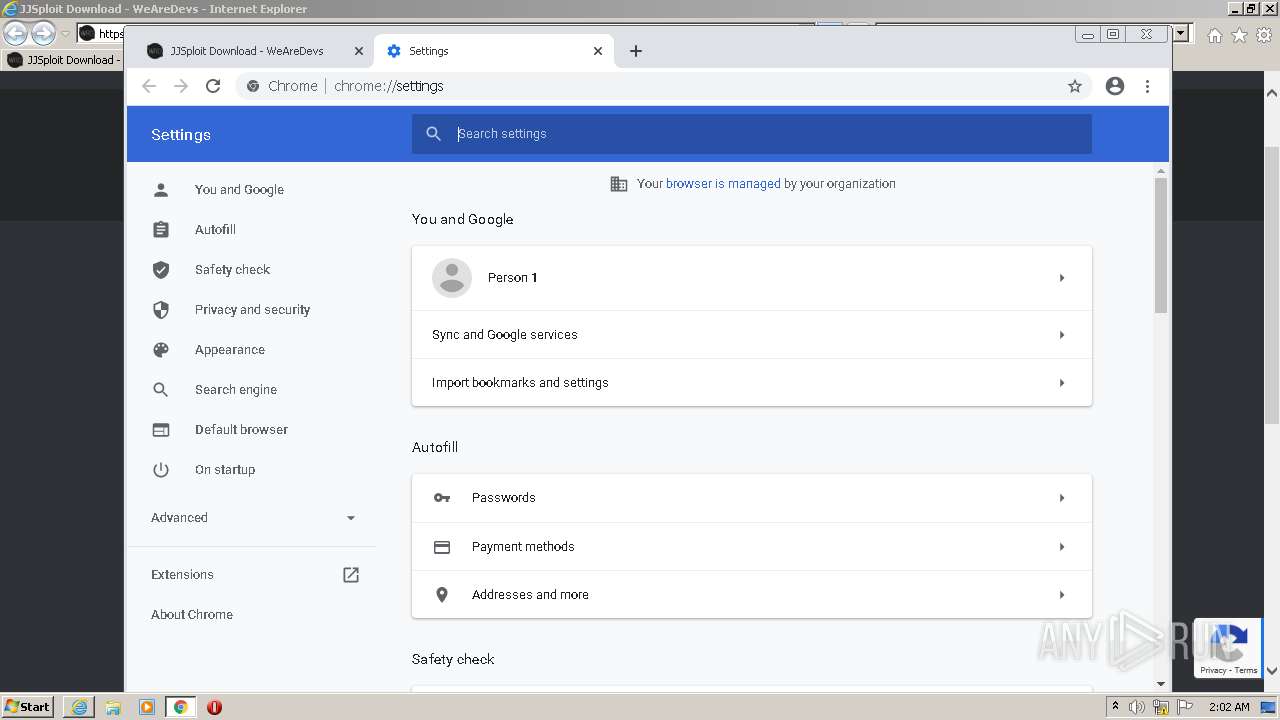
Task: Click the search magnifier icon in Settings
Action: pyautogui.click(x=433, y=133)
